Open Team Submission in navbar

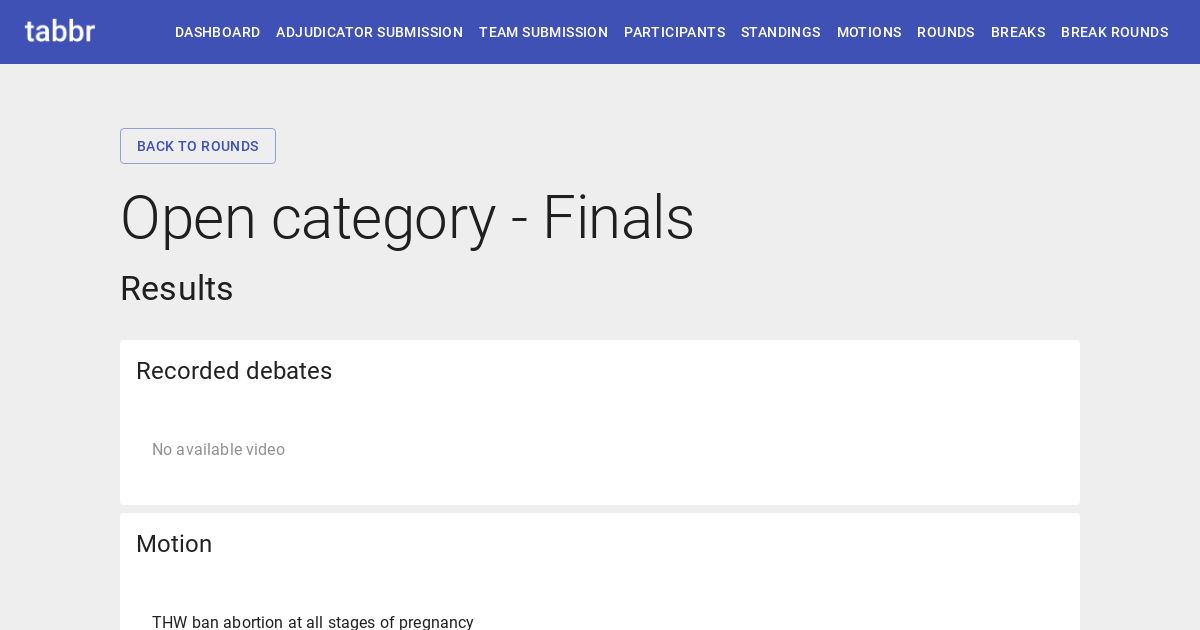click(x=543, y=32)
